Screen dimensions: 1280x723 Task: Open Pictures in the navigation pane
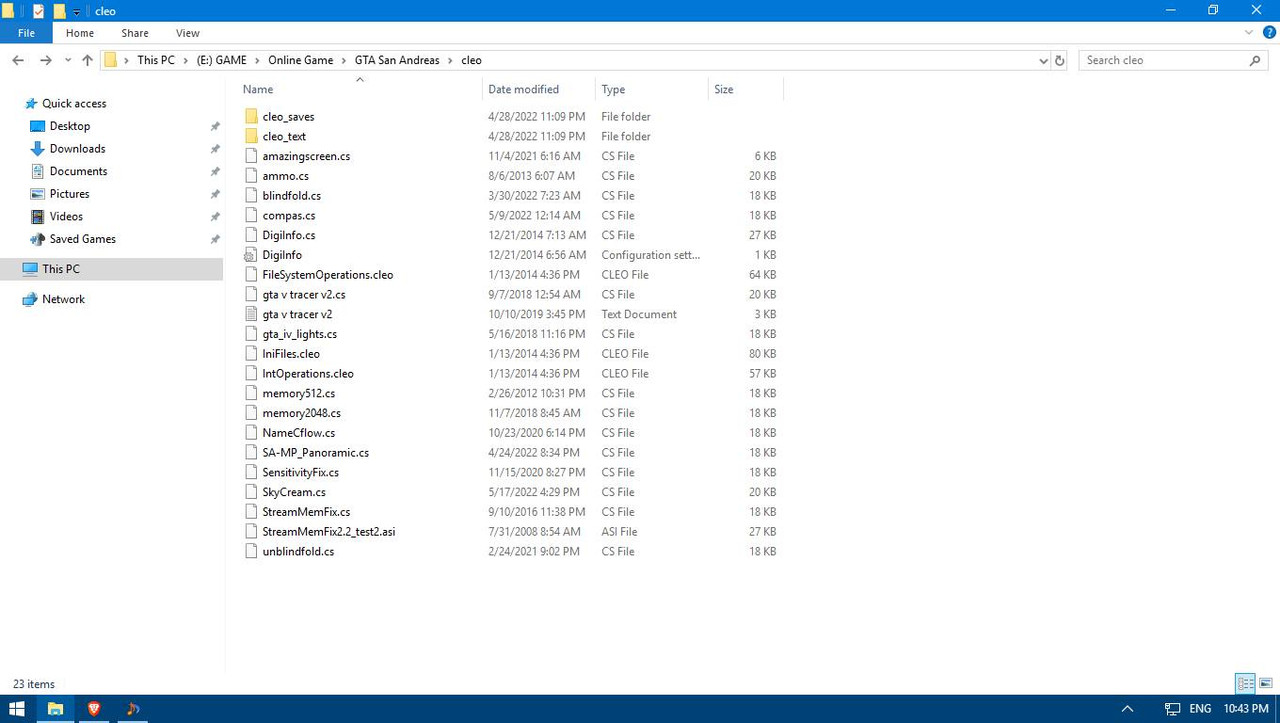(70, 194)
